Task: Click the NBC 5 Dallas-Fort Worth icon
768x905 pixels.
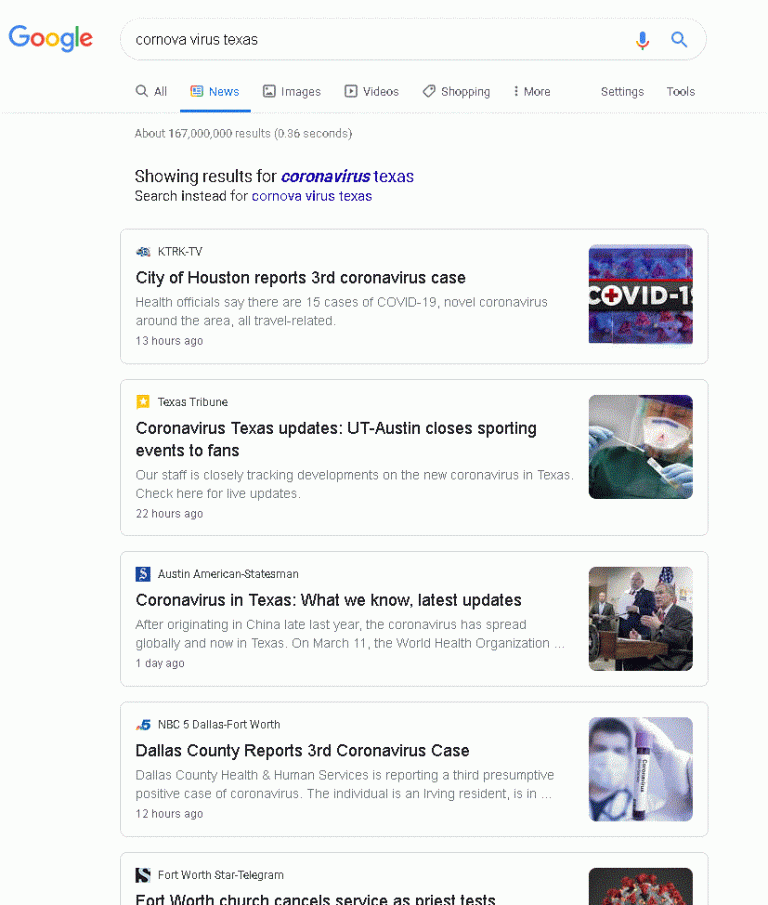Action: pyautogui.click(x=143, y=724)
